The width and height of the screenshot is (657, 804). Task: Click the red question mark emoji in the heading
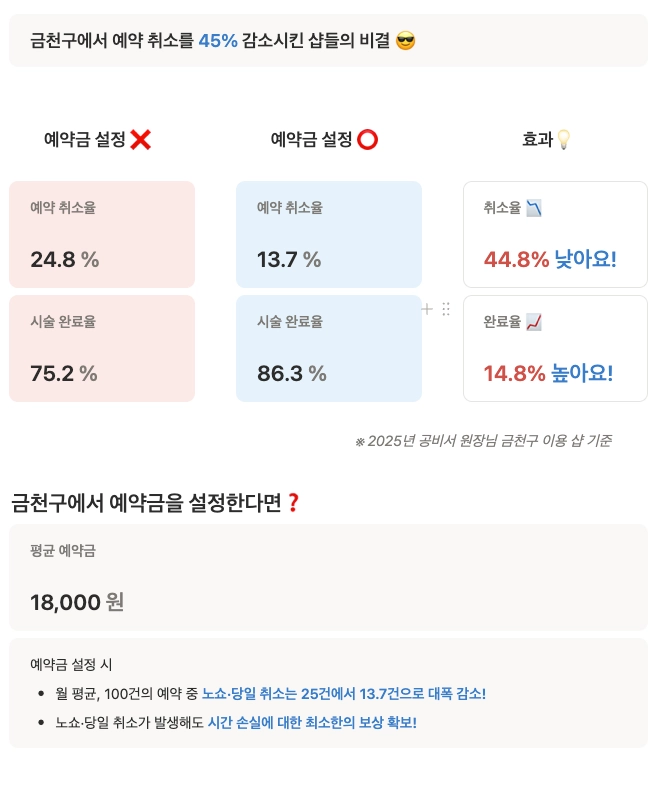click(x=293, y=503)
